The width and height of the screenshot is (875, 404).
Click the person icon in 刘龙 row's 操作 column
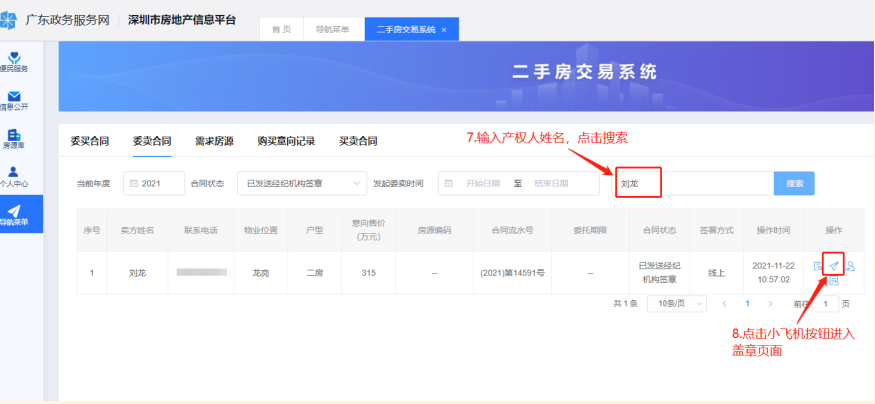coord(850,266)
